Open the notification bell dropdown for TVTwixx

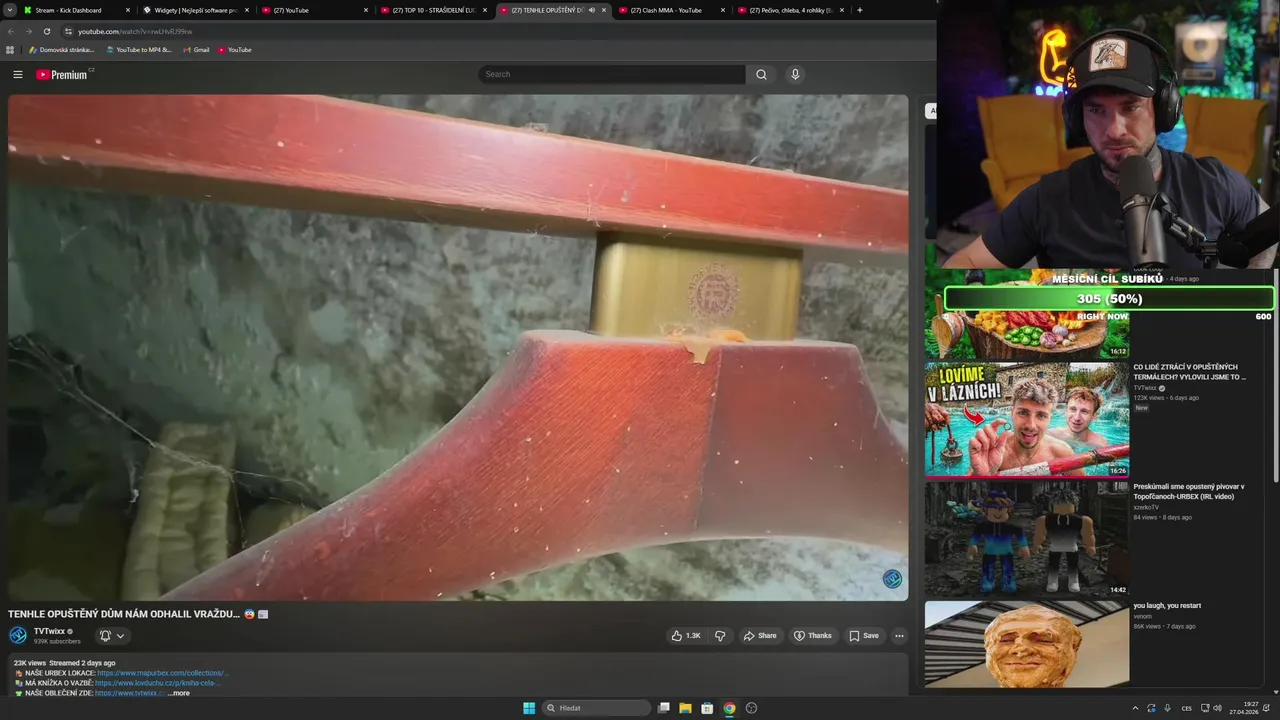point(111,636)
